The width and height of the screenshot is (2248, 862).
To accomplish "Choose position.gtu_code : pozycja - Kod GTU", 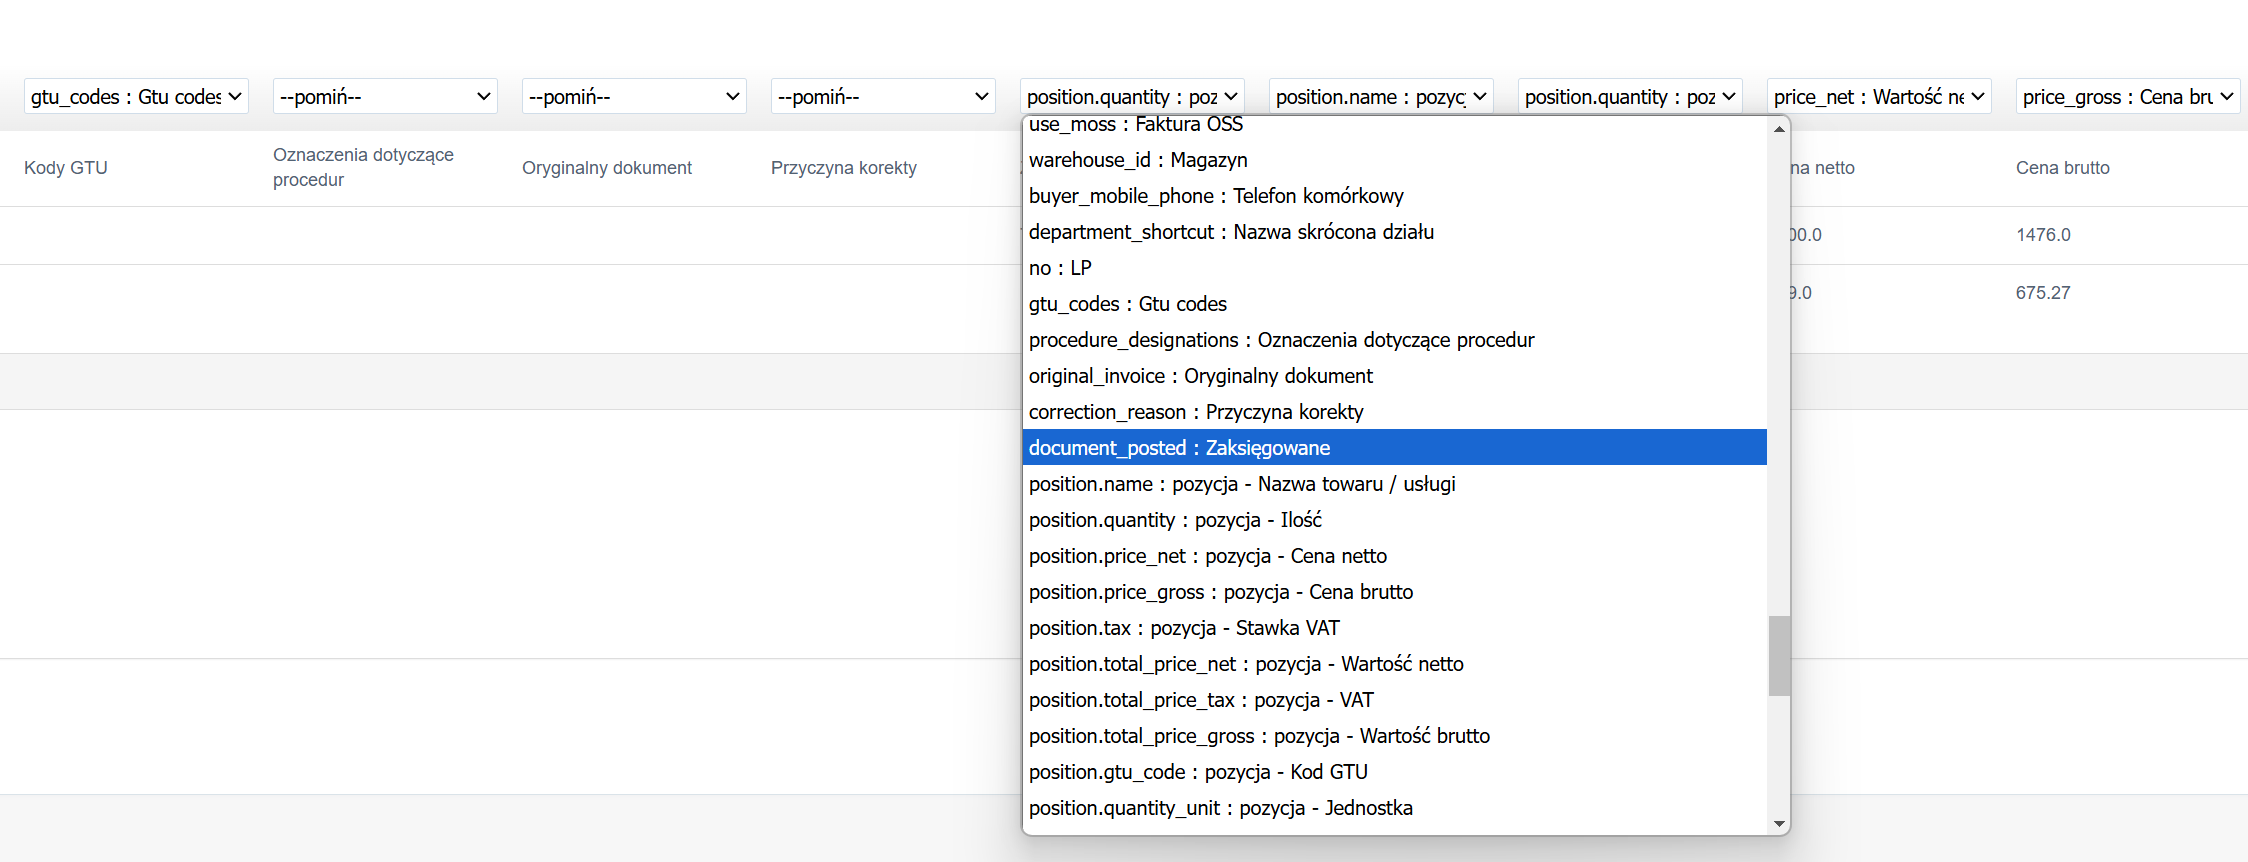I will tap(1395, 772).
